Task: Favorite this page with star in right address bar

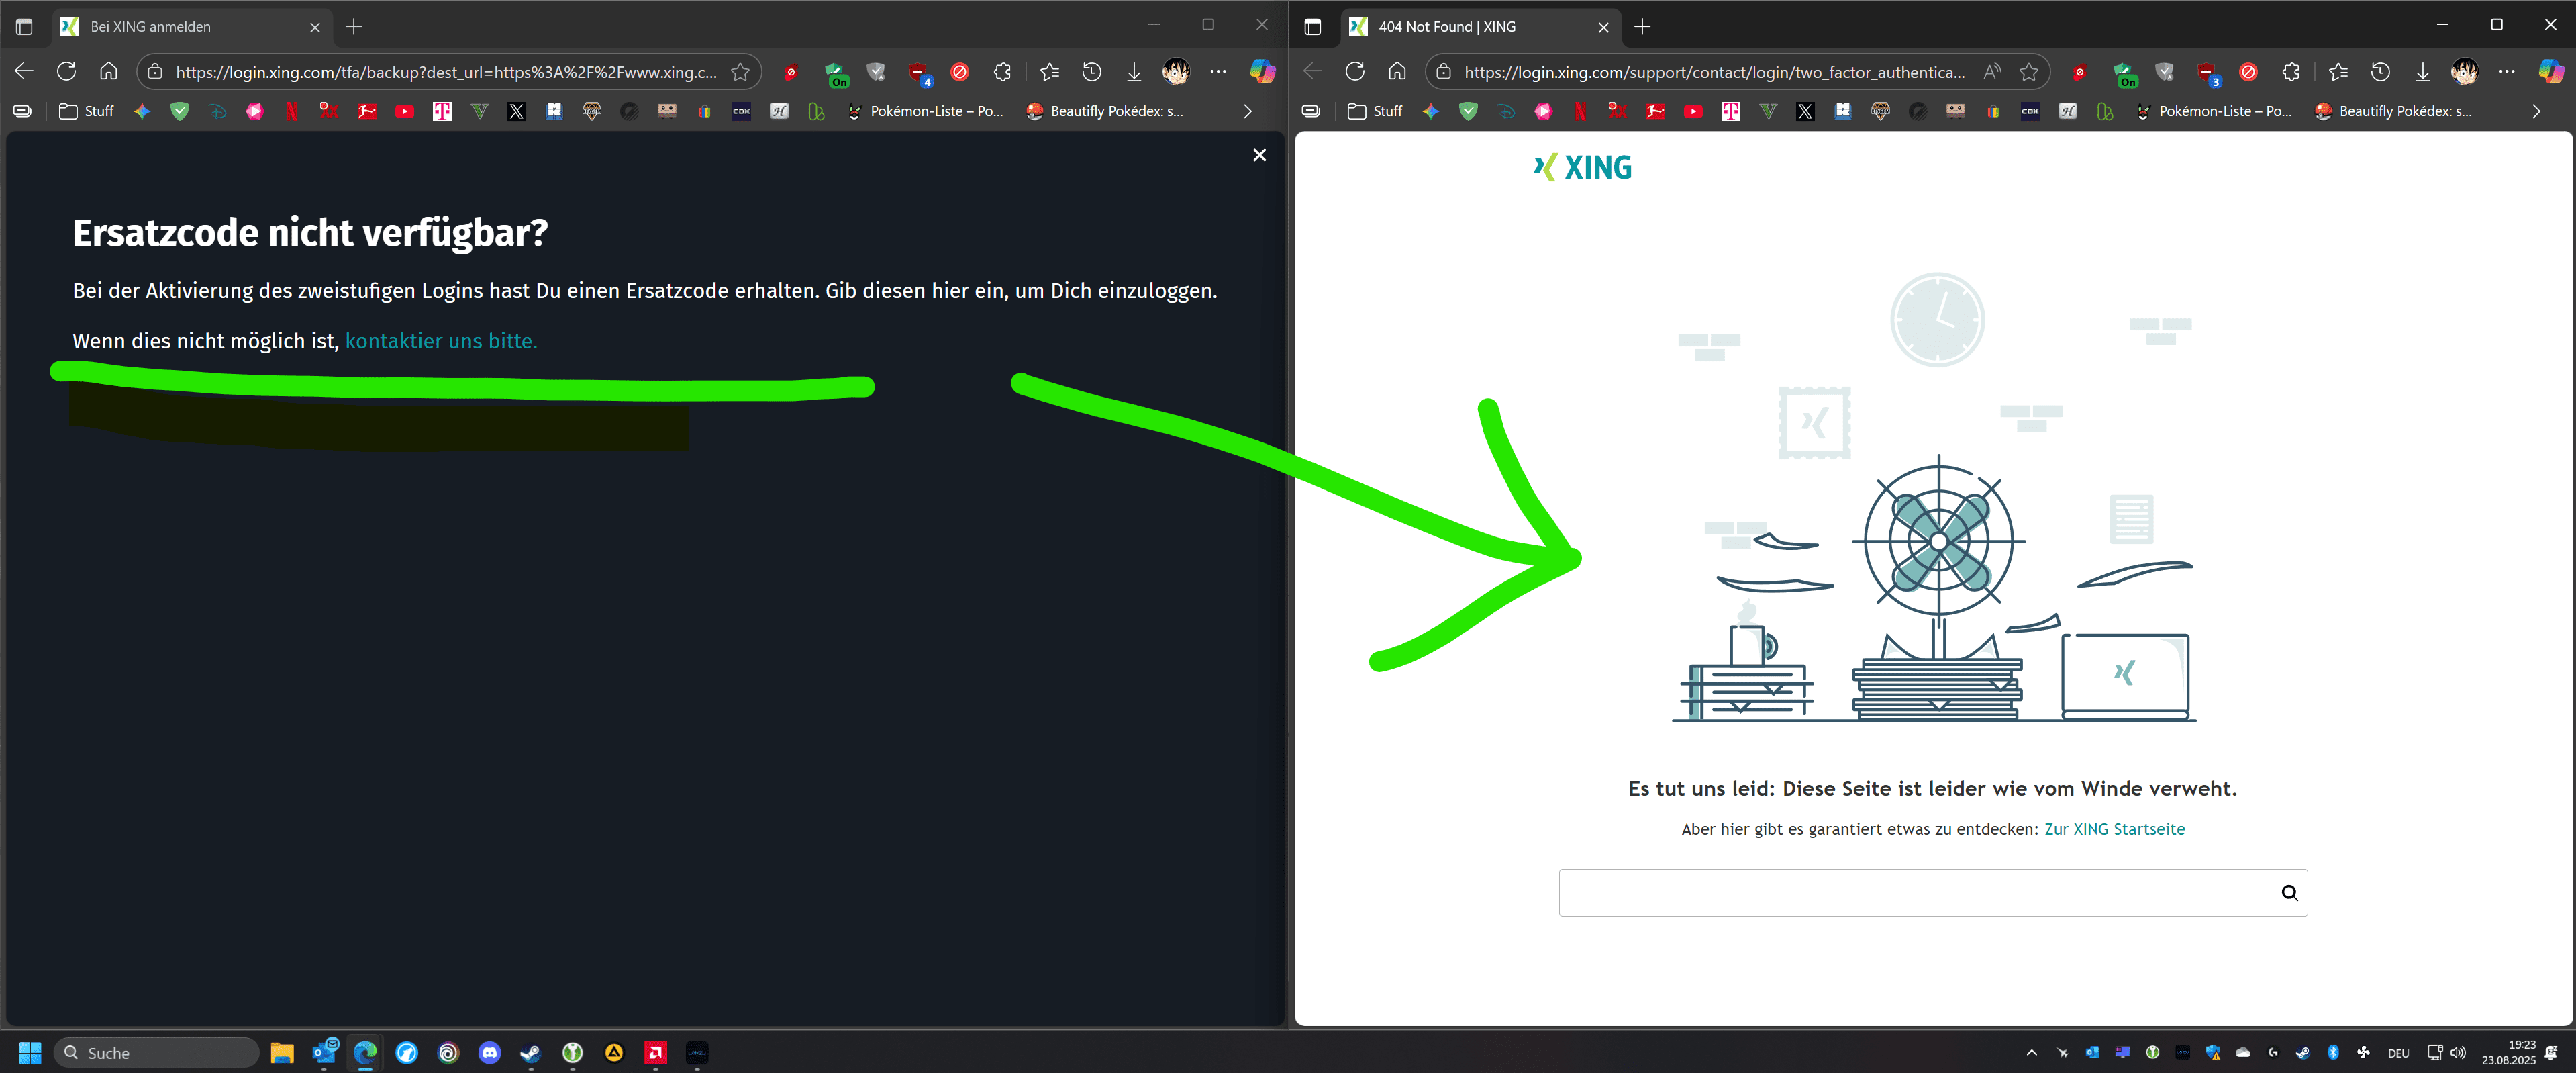Action: tap(2028, 72)
